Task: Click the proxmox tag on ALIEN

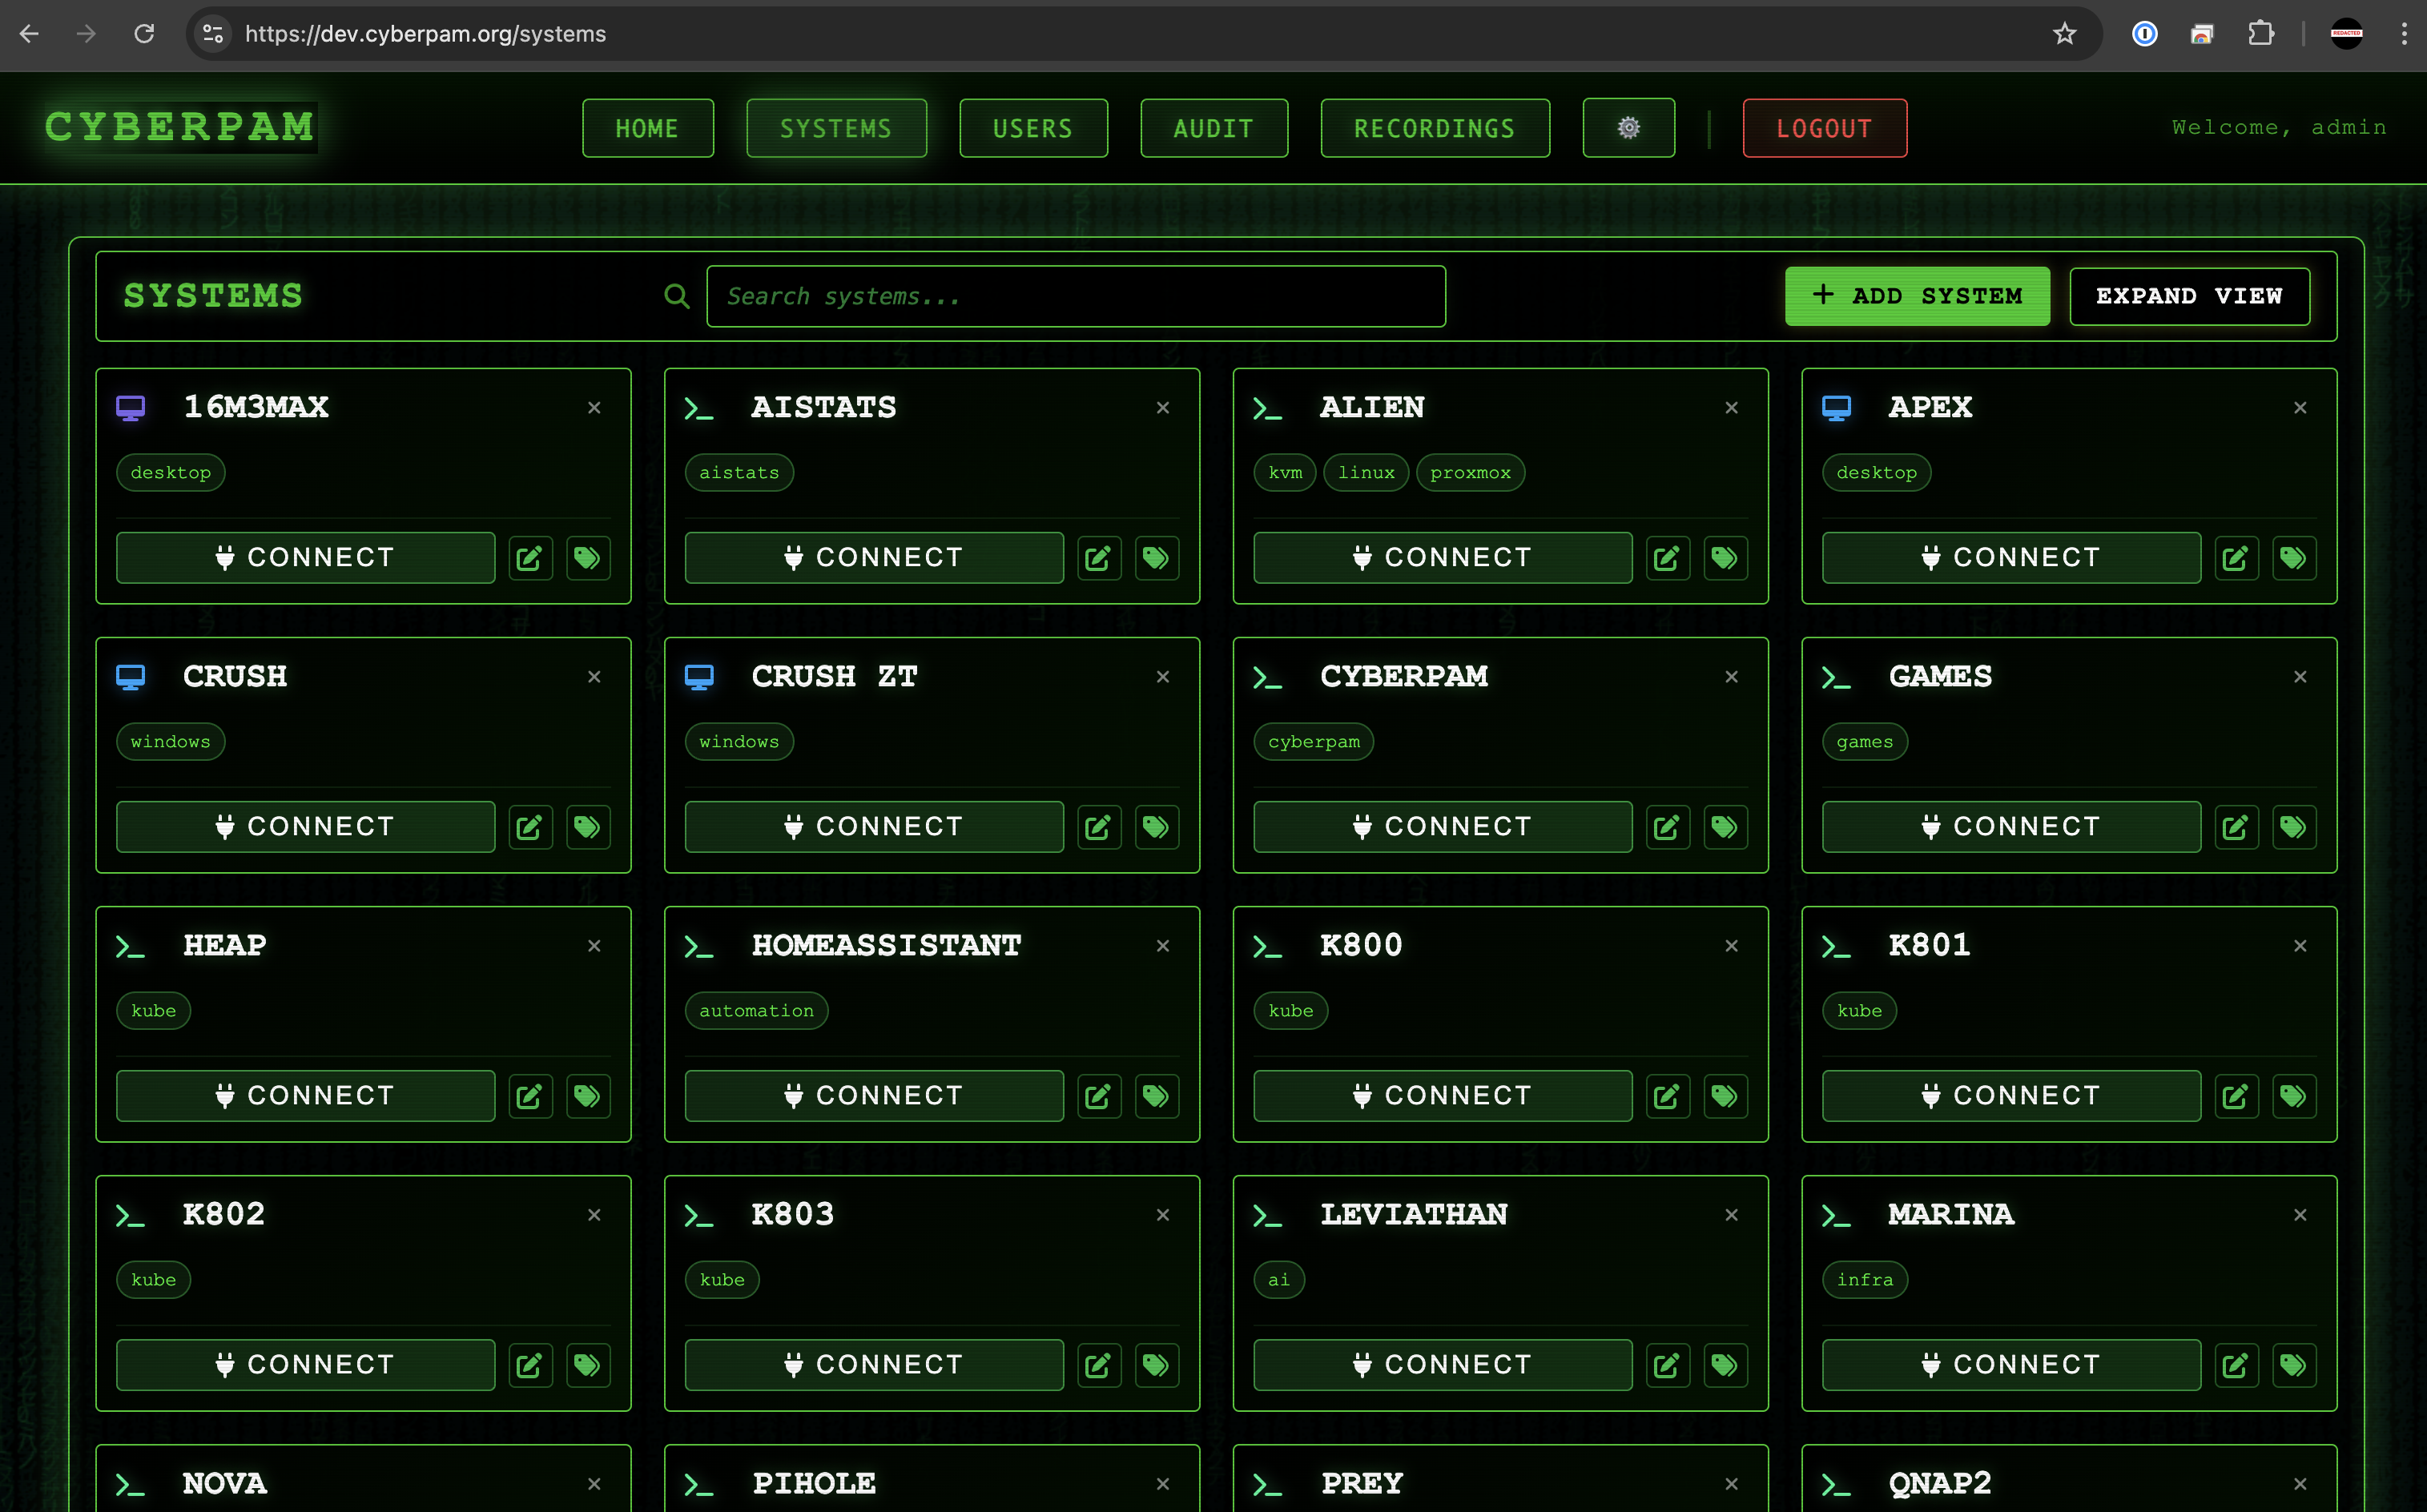Action: (x=1470, y=473)
